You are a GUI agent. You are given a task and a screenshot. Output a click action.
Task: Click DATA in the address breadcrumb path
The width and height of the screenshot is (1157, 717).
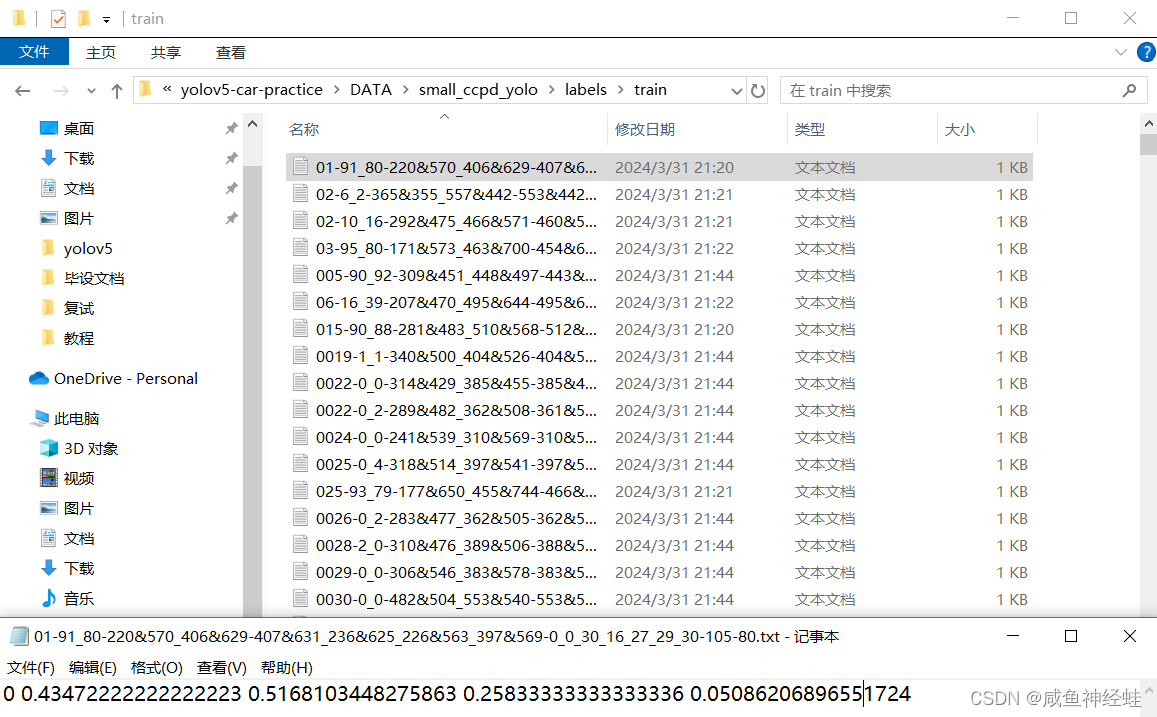pyautogui.click(x=371, y=89)
